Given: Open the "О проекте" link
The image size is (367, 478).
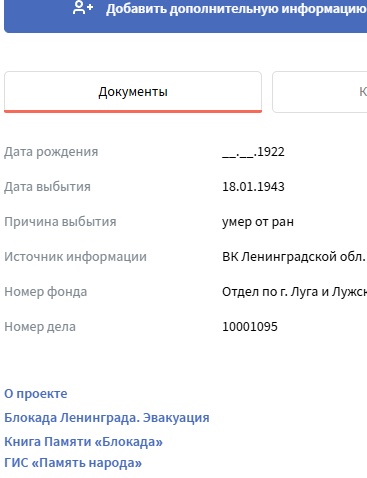Looking at the screenshot, I should (36, 394).
